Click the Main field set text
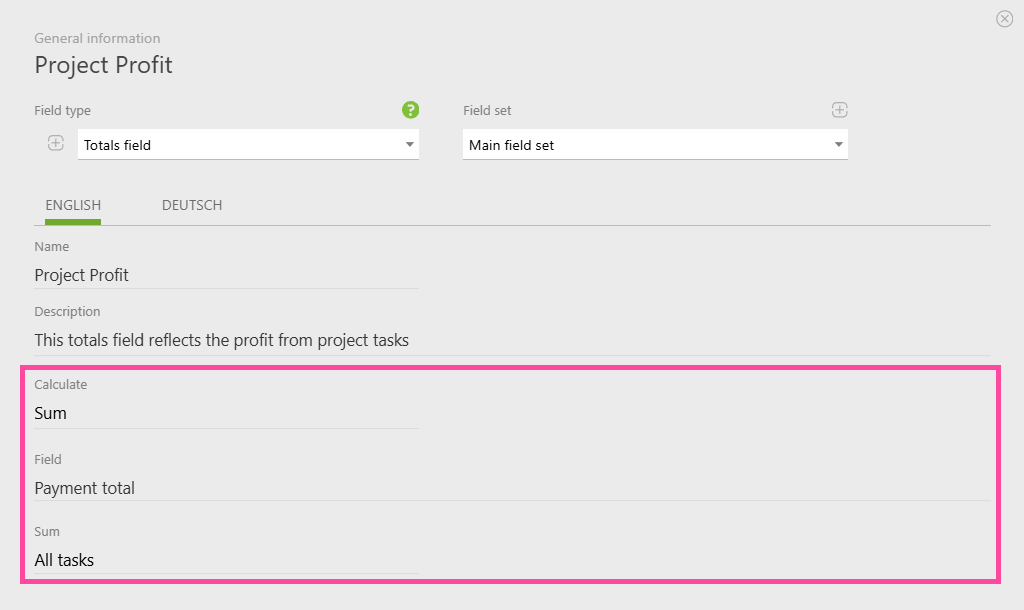Image resolution: width=1024 pixels, height=610 pixels. pos(511,145)
